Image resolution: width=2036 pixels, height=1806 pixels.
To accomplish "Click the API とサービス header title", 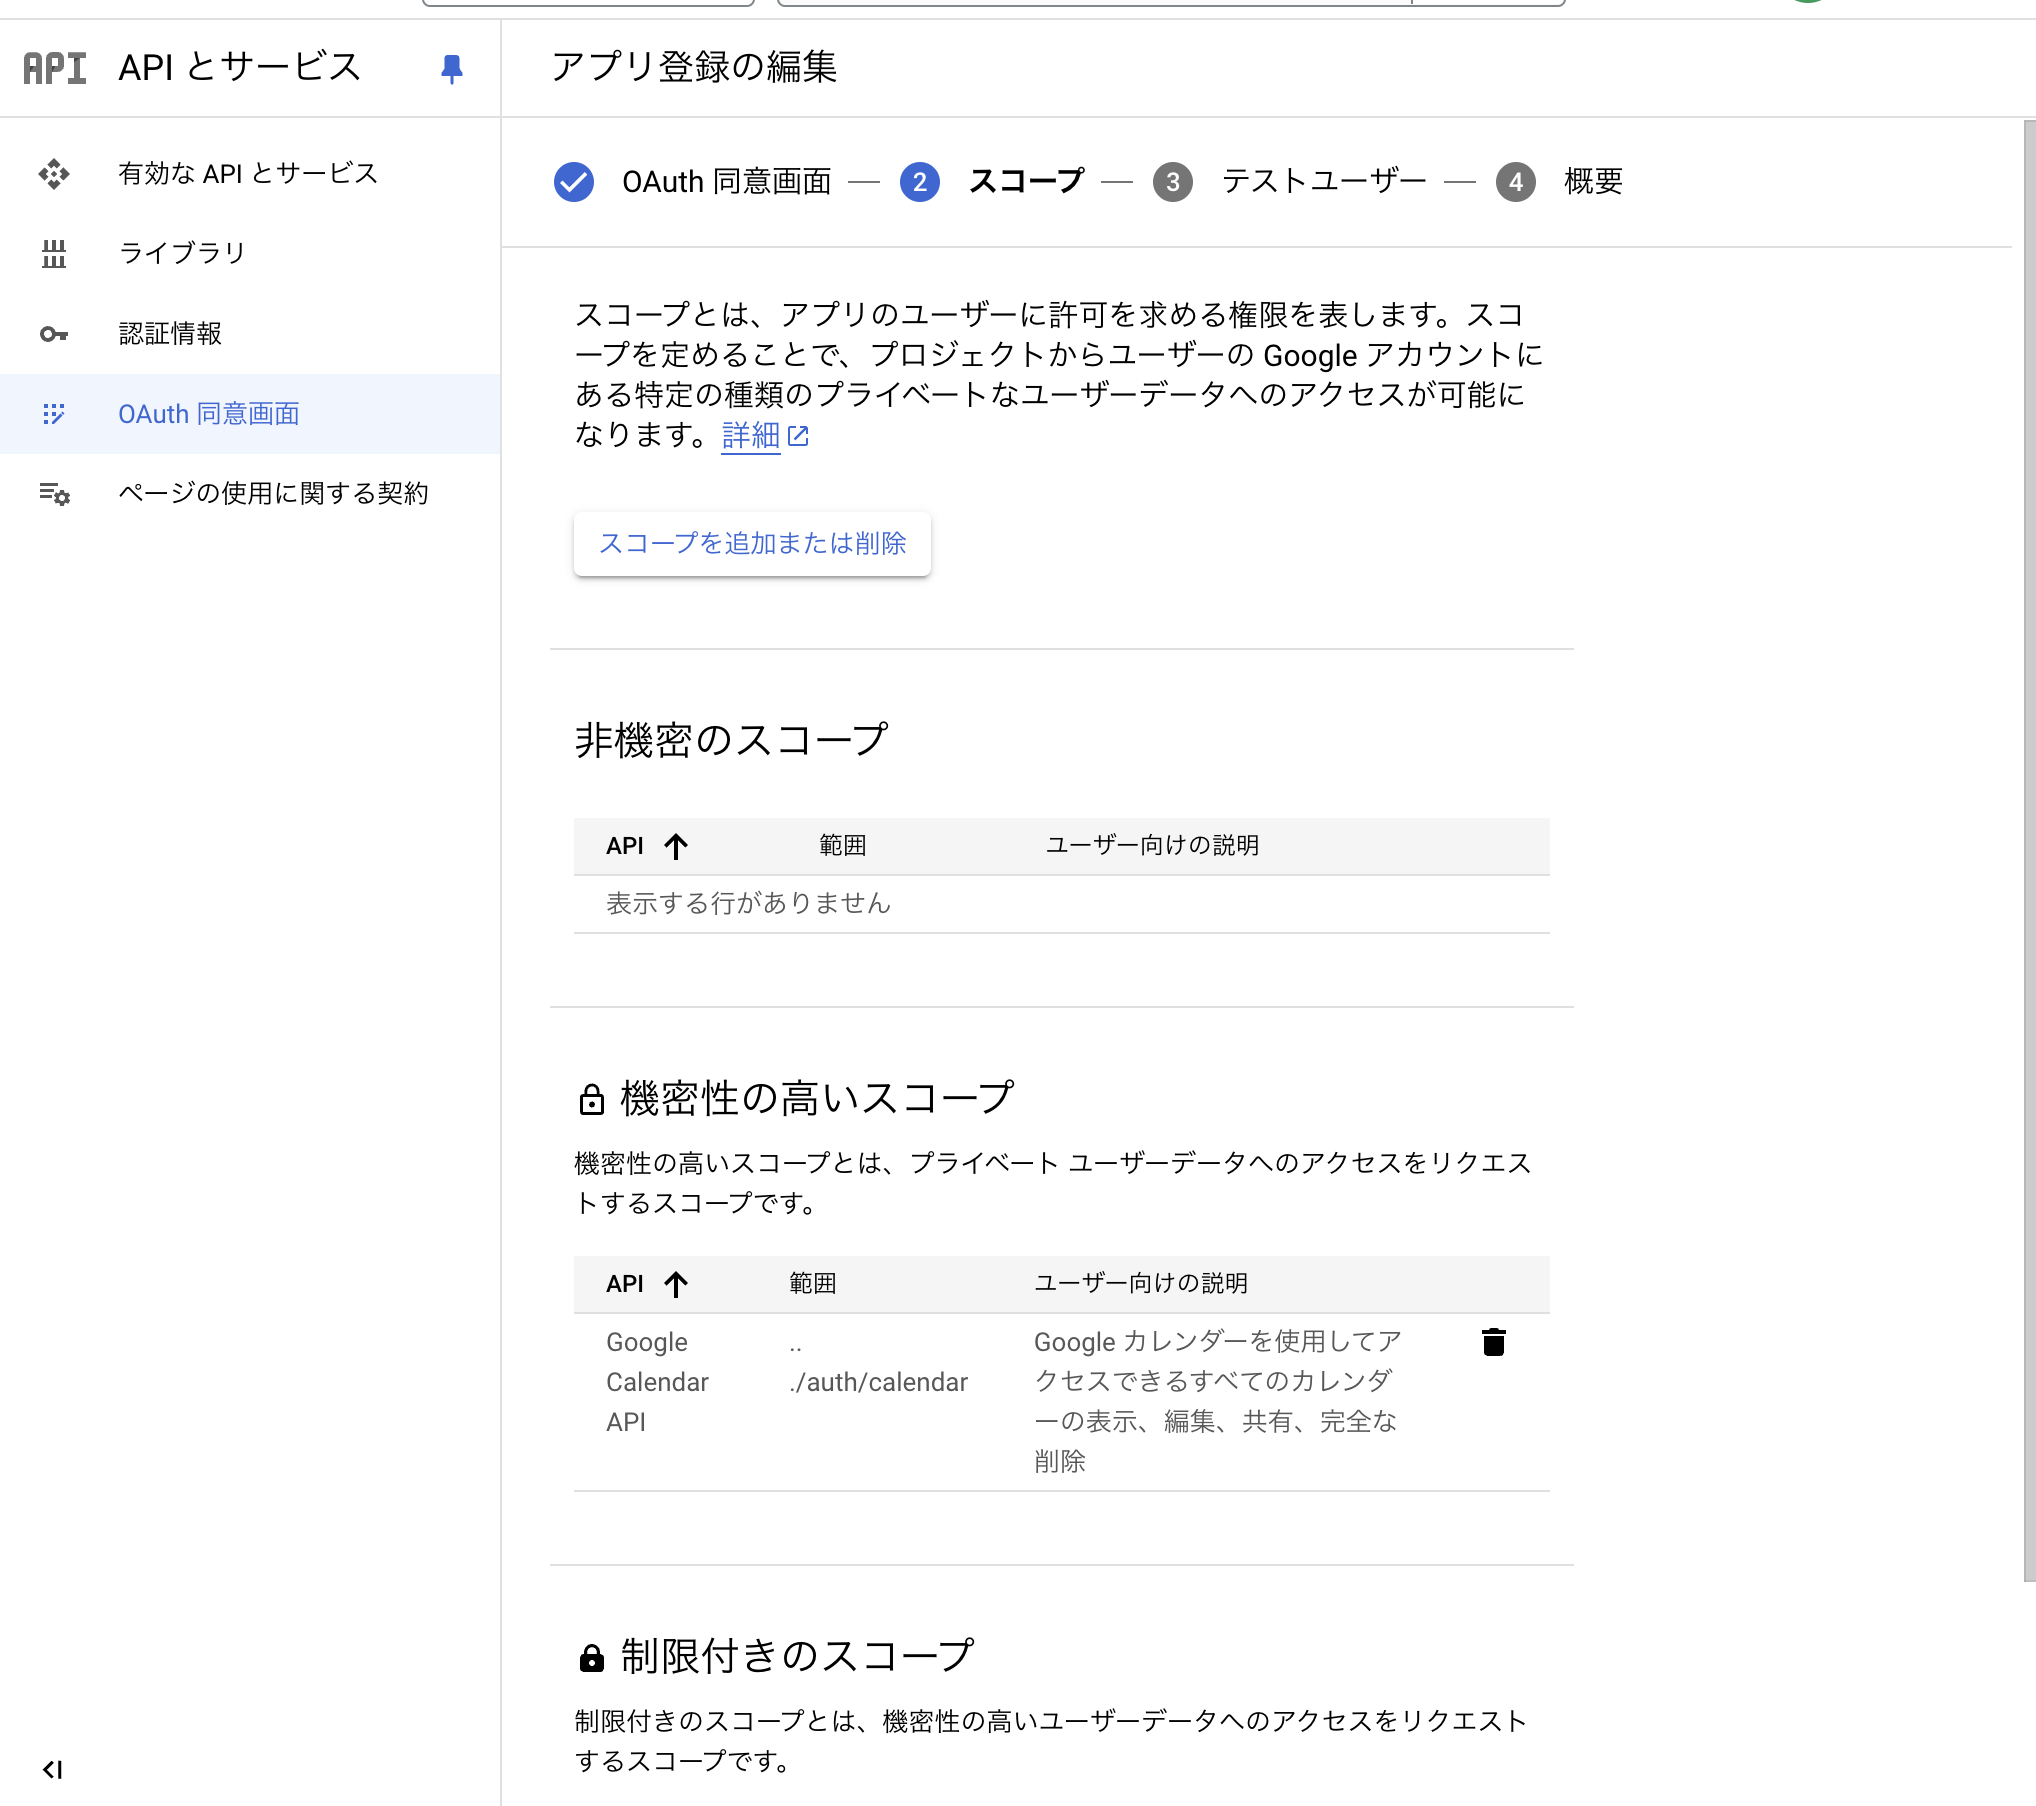I will point(240,68).
